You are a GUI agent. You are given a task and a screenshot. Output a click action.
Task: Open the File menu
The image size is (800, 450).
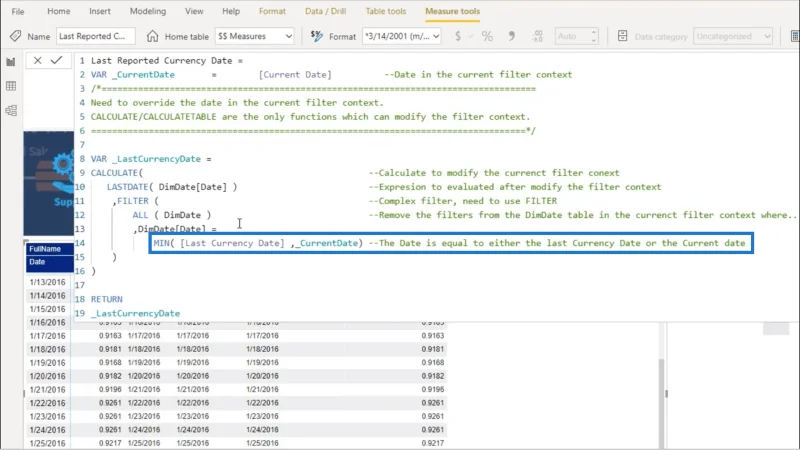pos(18,11)
